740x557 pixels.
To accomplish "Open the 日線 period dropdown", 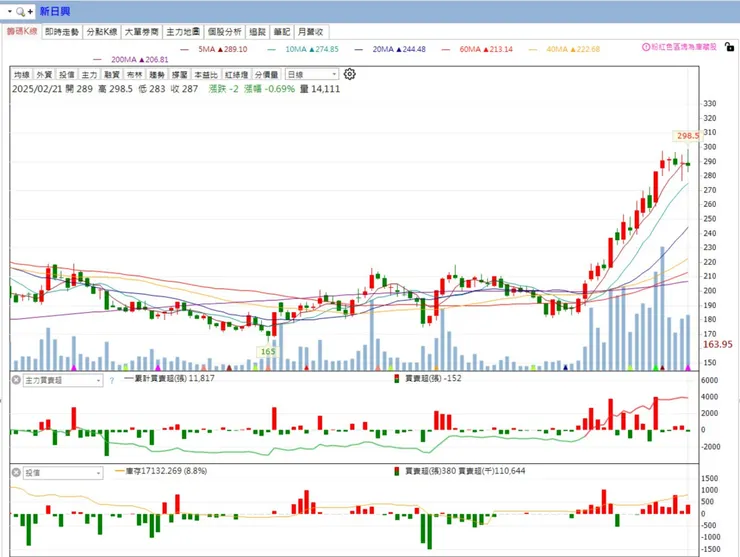I will pos(312,75).
